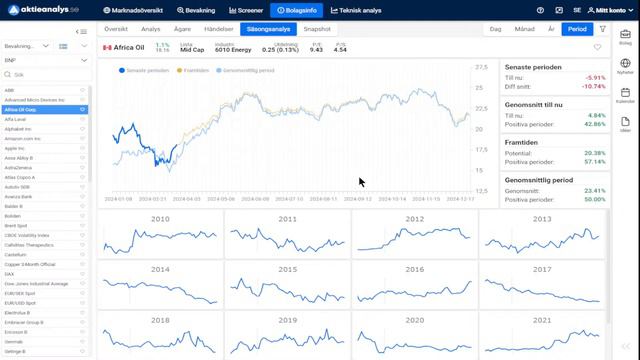This screenshot has height=360, width=640.
Task: Toggle heart for Alfa Laval row
Action: point(82,119)
